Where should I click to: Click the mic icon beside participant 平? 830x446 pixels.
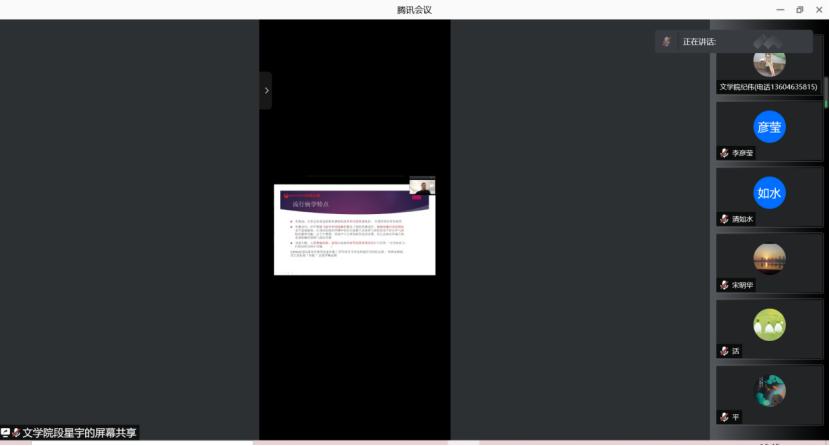click(724, 417)
